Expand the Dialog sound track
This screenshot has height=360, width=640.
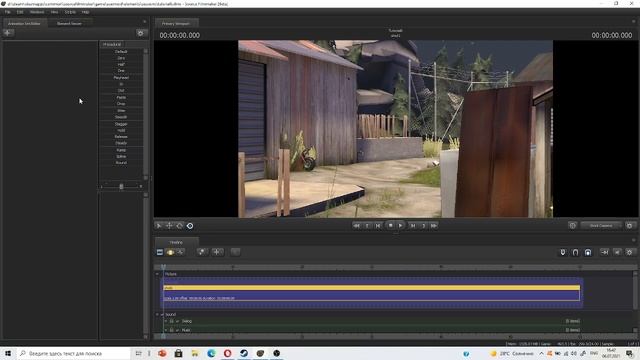166,321
